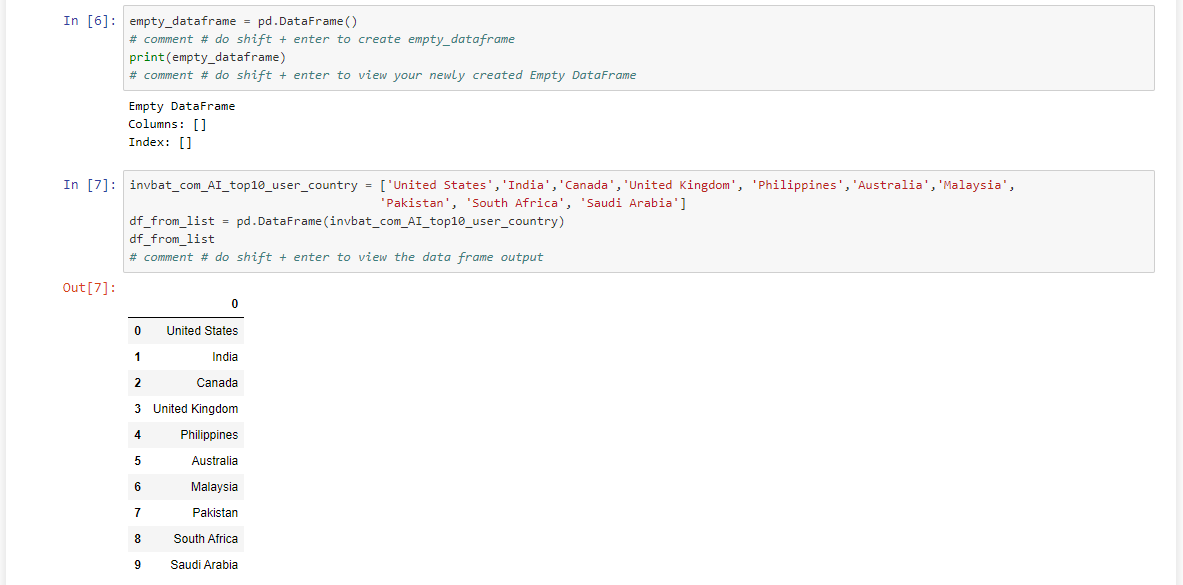Image resolution: width=1183 pixels, height=585 pixels.
Task: Click the df_from_list = pd.DataFrame line
Action: pos(346,221)
